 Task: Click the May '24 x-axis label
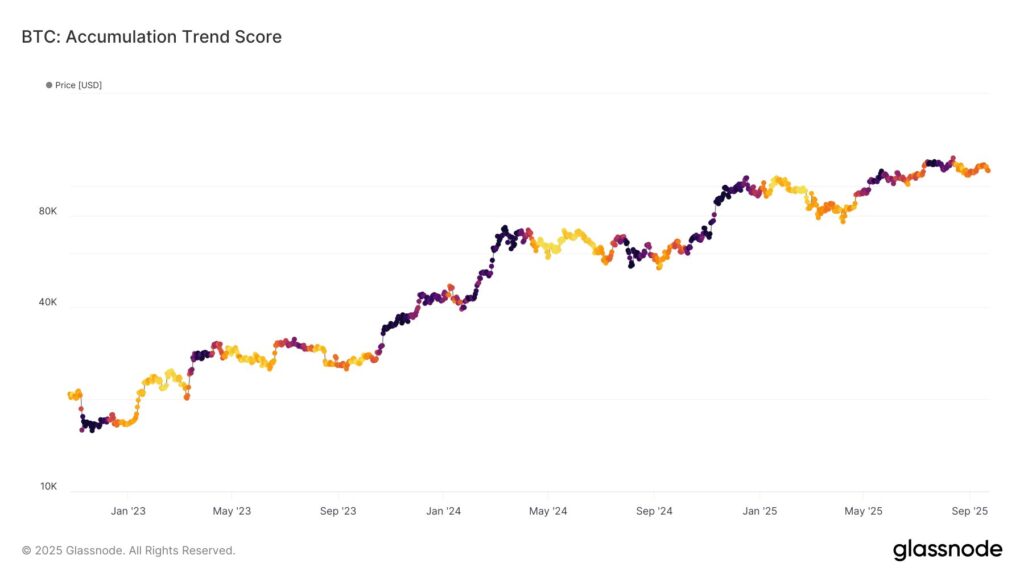coord(547,511)
